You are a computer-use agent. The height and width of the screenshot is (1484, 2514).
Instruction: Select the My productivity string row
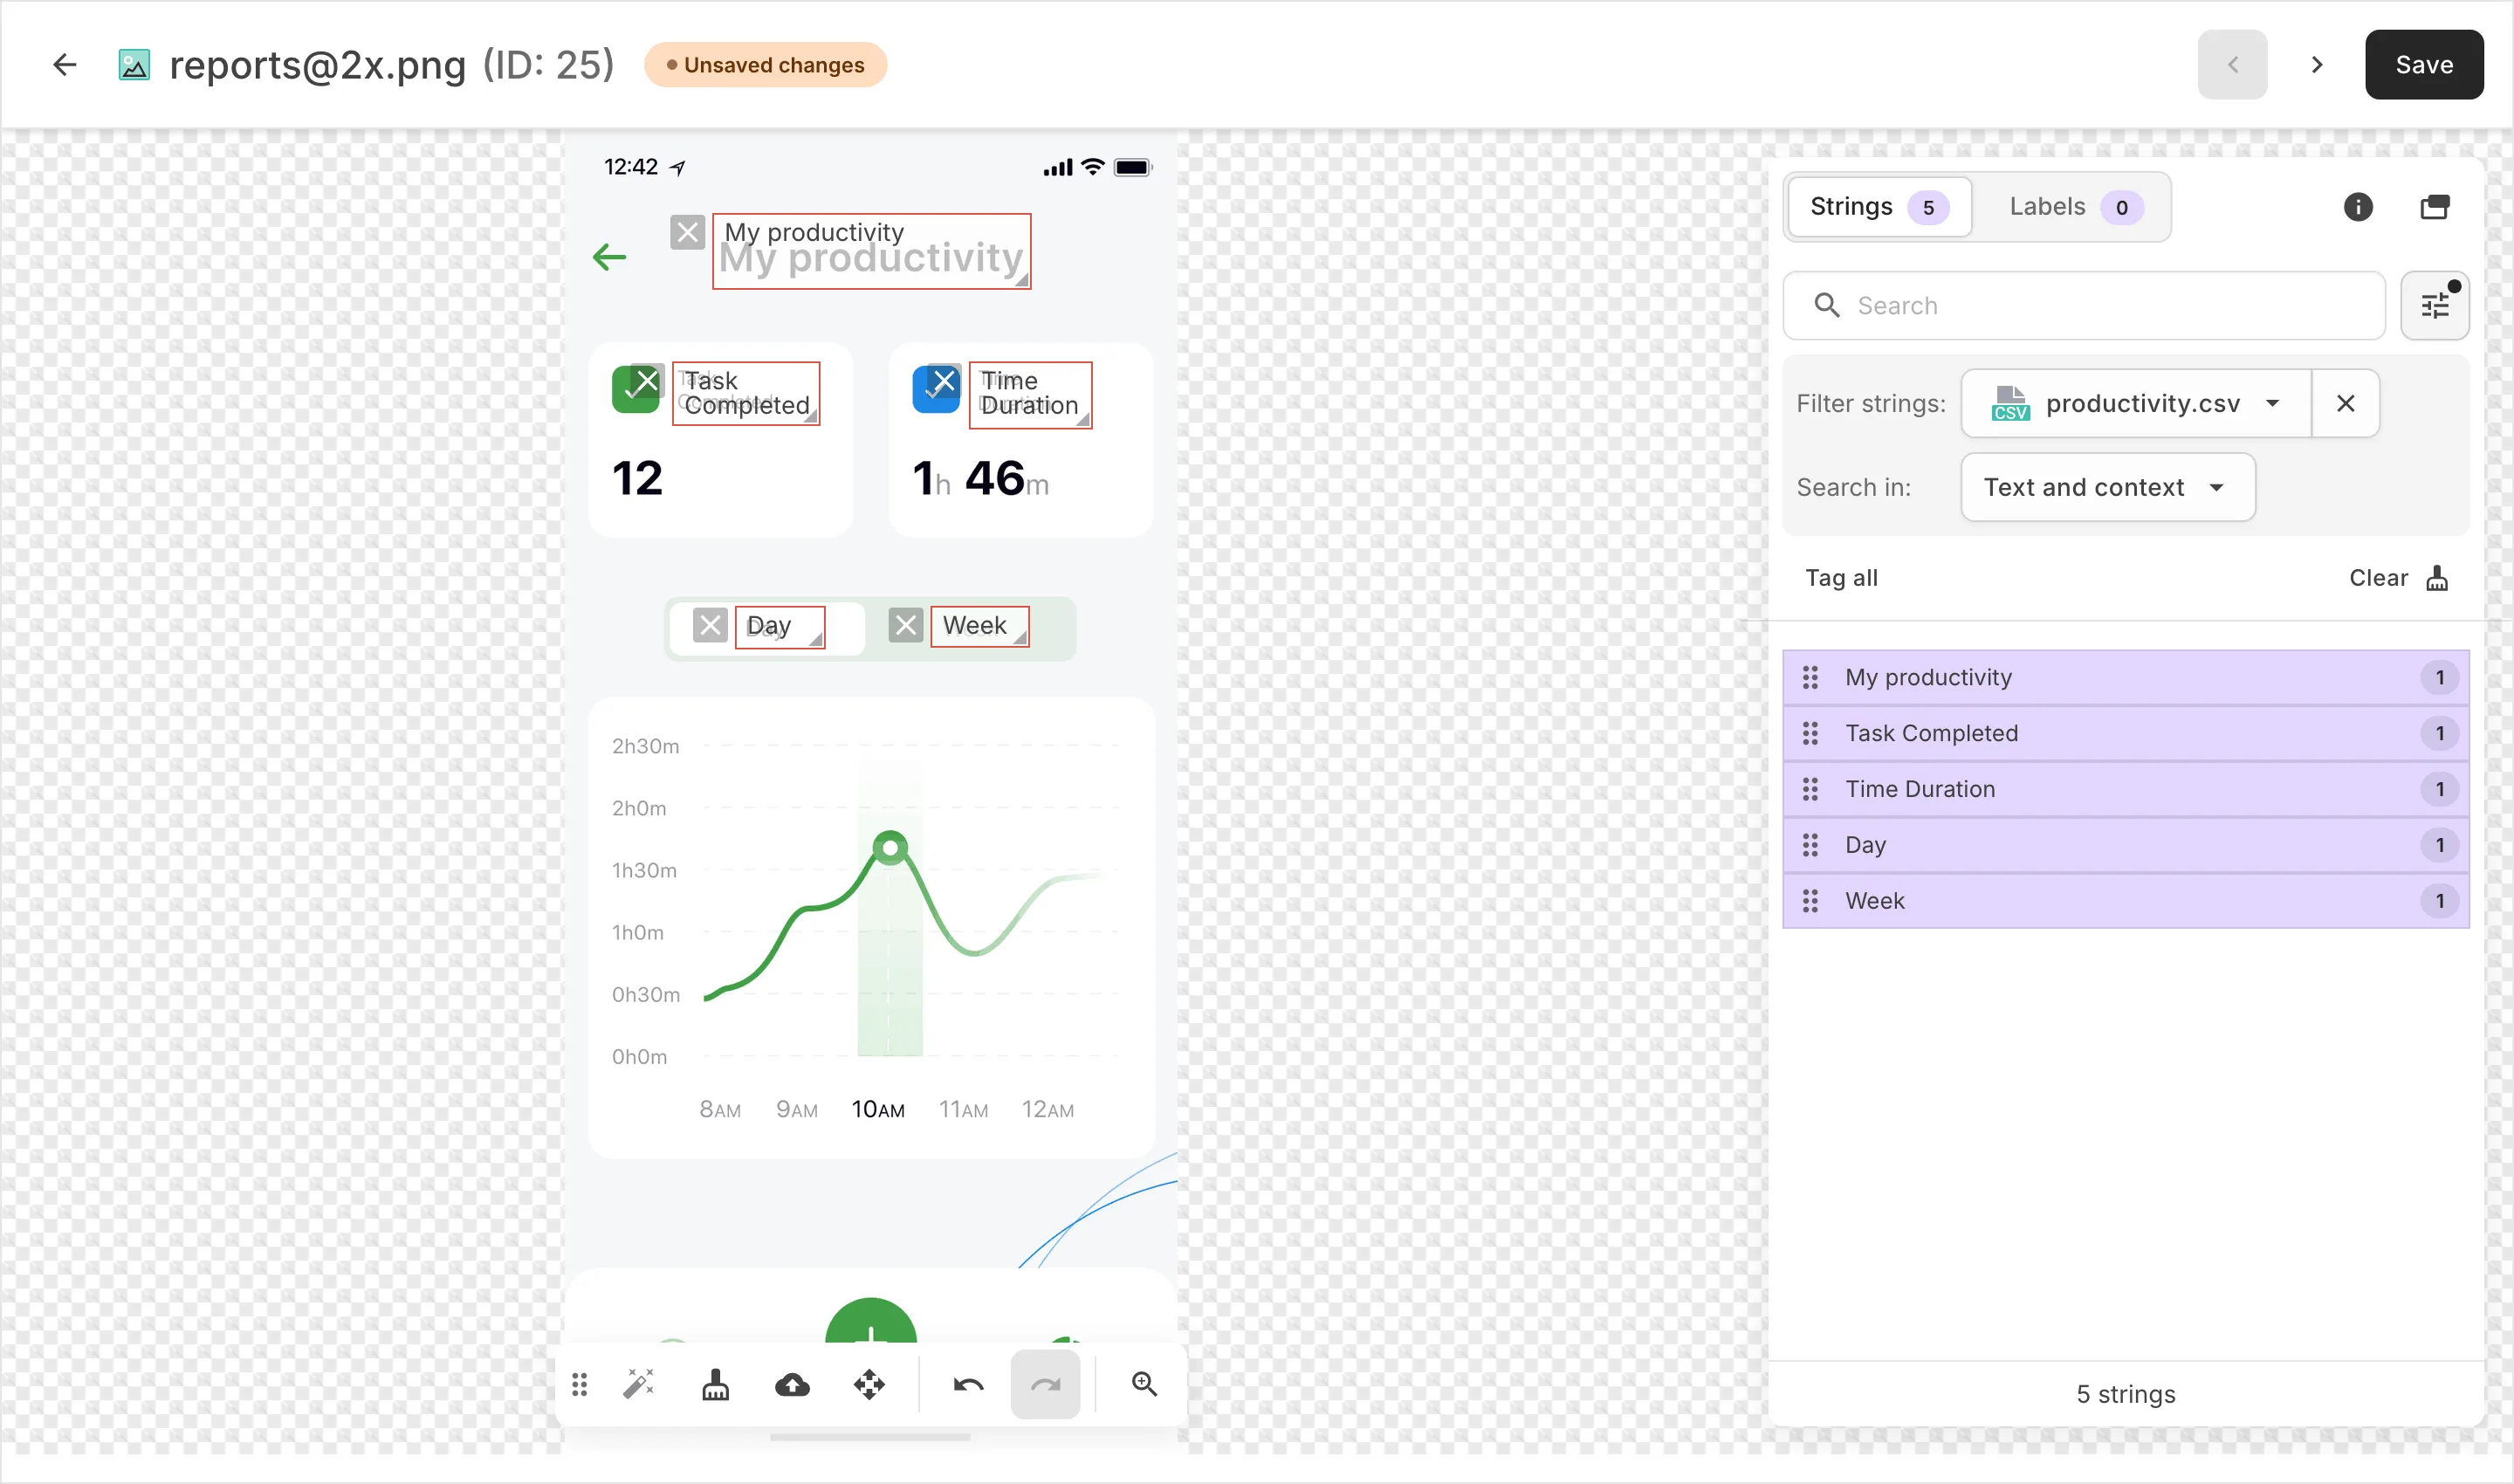point(2125,678)
